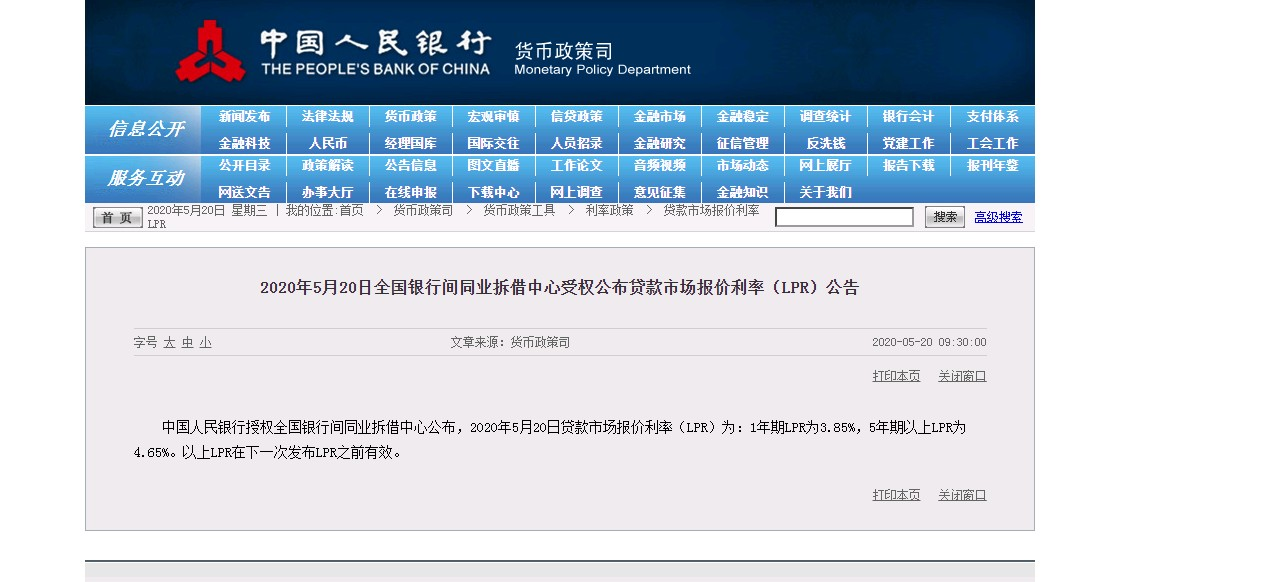Open 宏观审慎 navigation item
Screen dimensions: 1273x582
pyautogui.click(x=493, y=117)
